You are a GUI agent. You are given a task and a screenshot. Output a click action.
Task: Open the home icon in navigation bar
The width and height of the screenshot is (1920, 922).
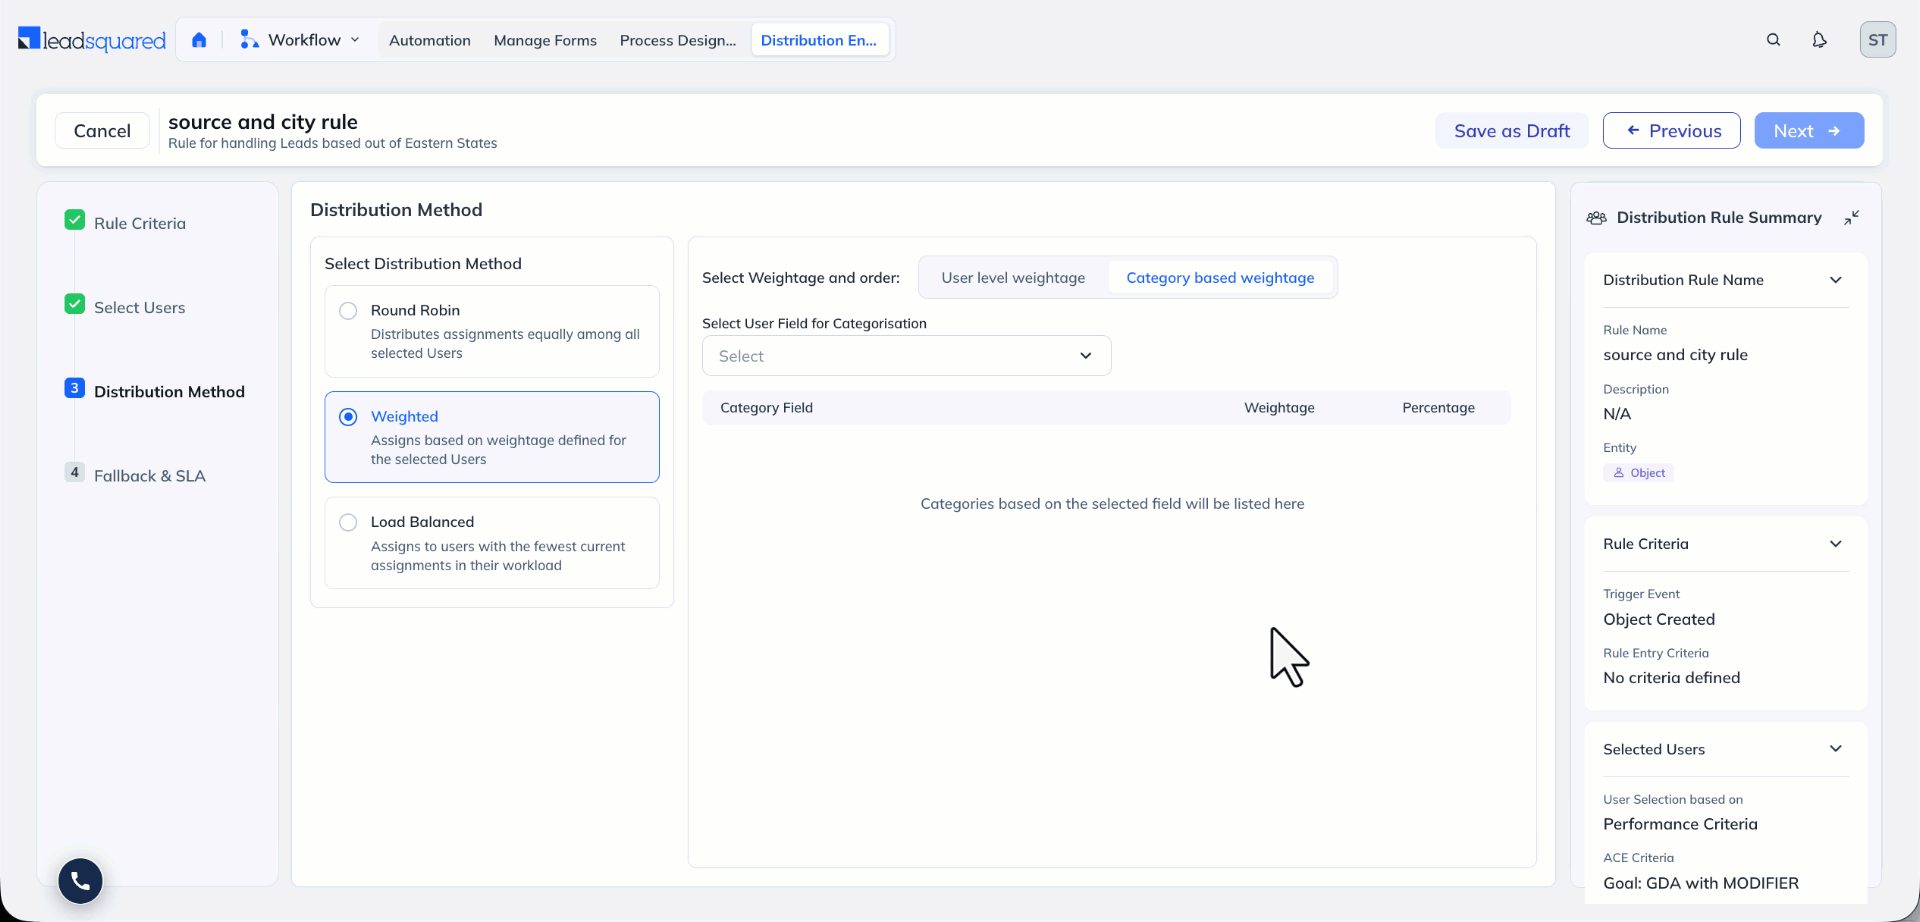click(199, 40)
